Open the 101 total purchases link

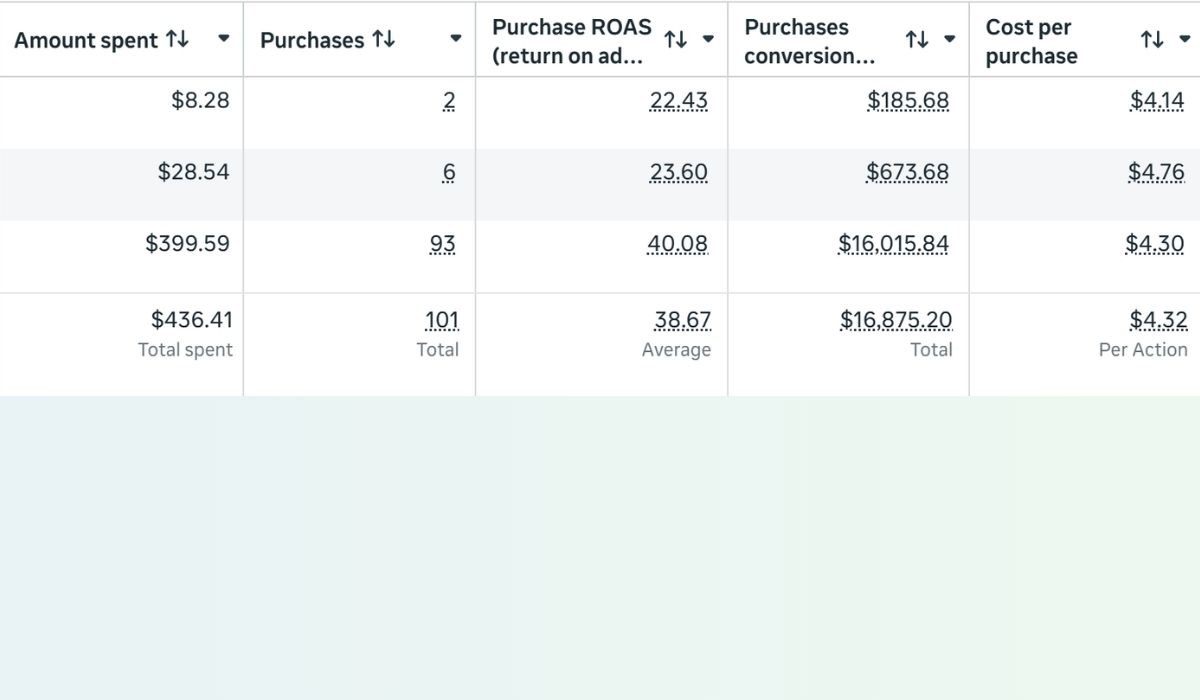coord(442,321)
